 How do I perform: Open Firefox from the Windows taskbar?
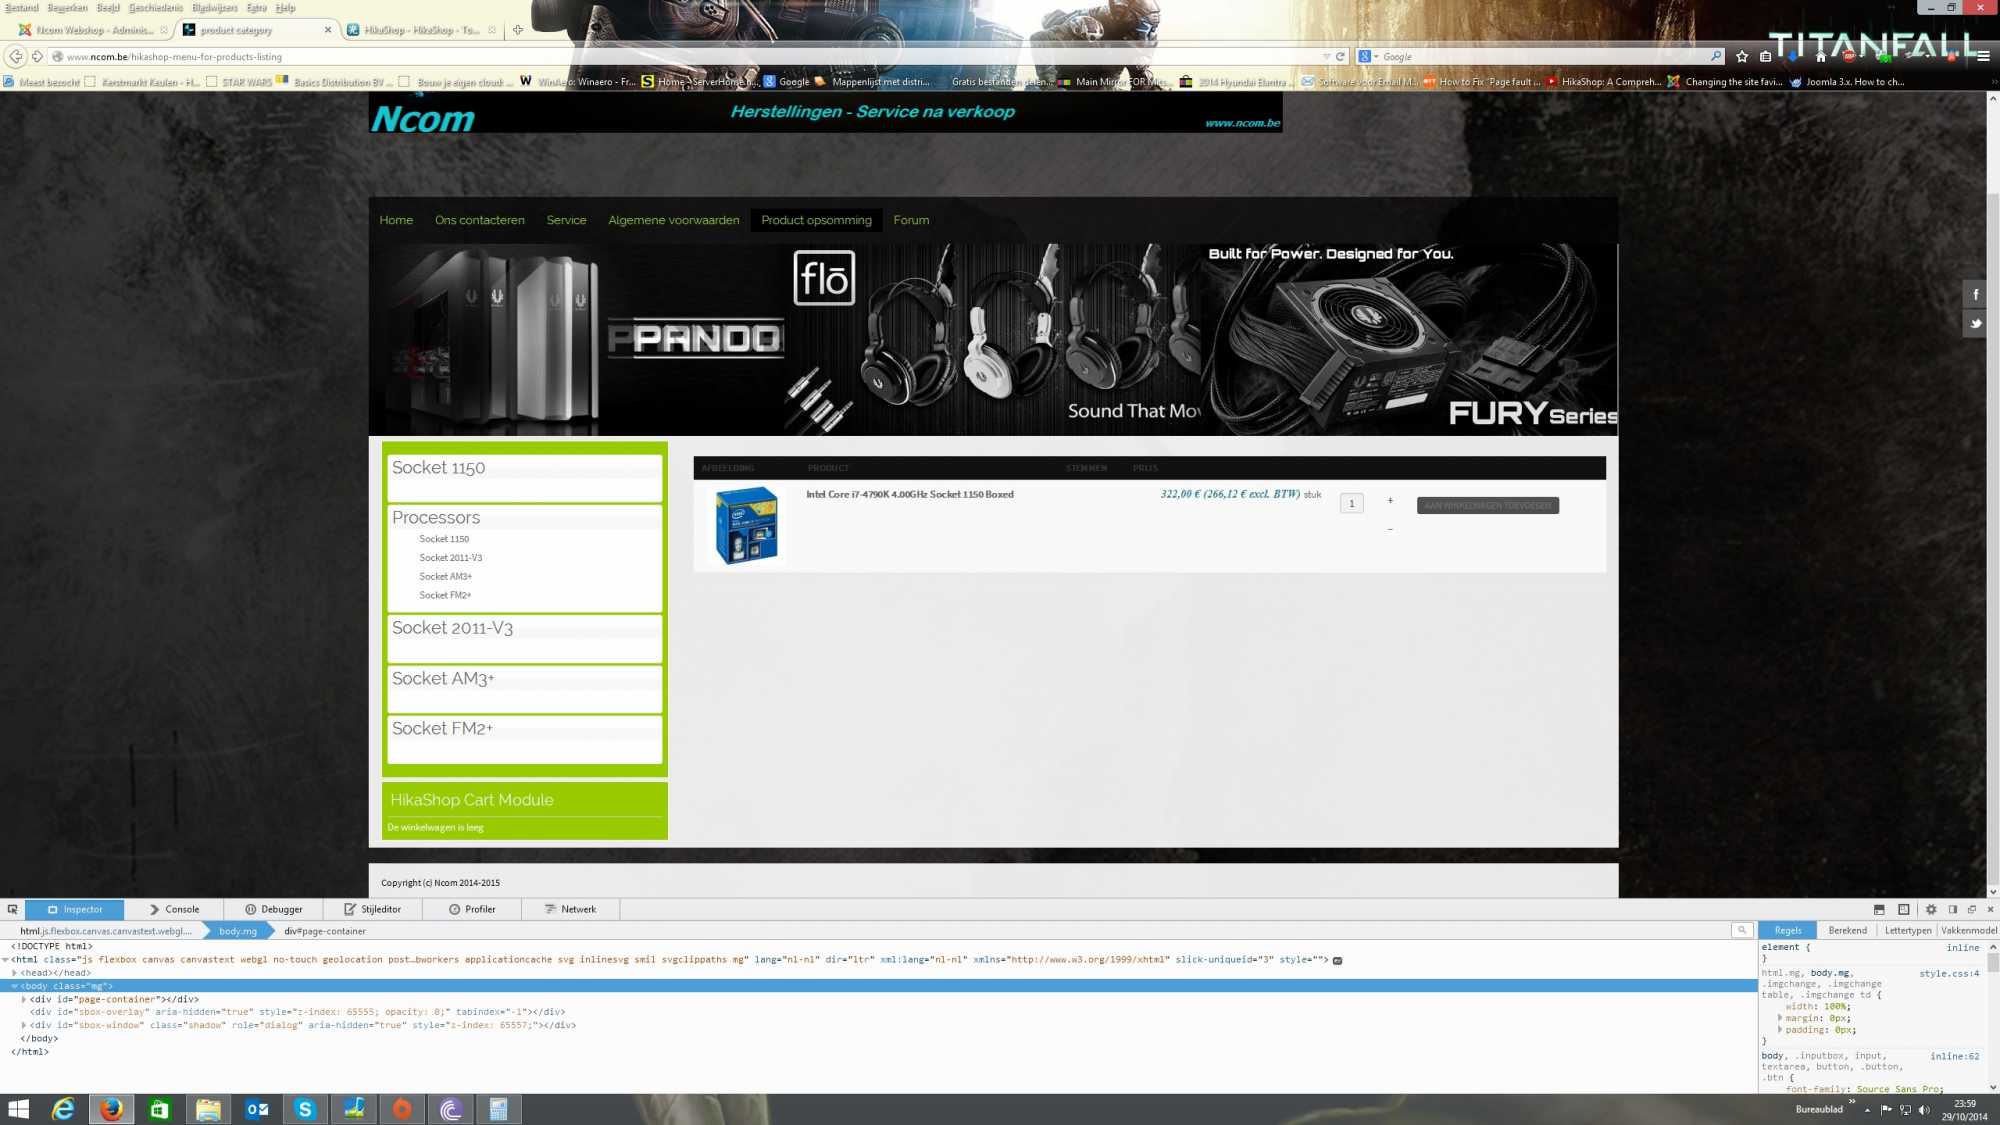111,1108
